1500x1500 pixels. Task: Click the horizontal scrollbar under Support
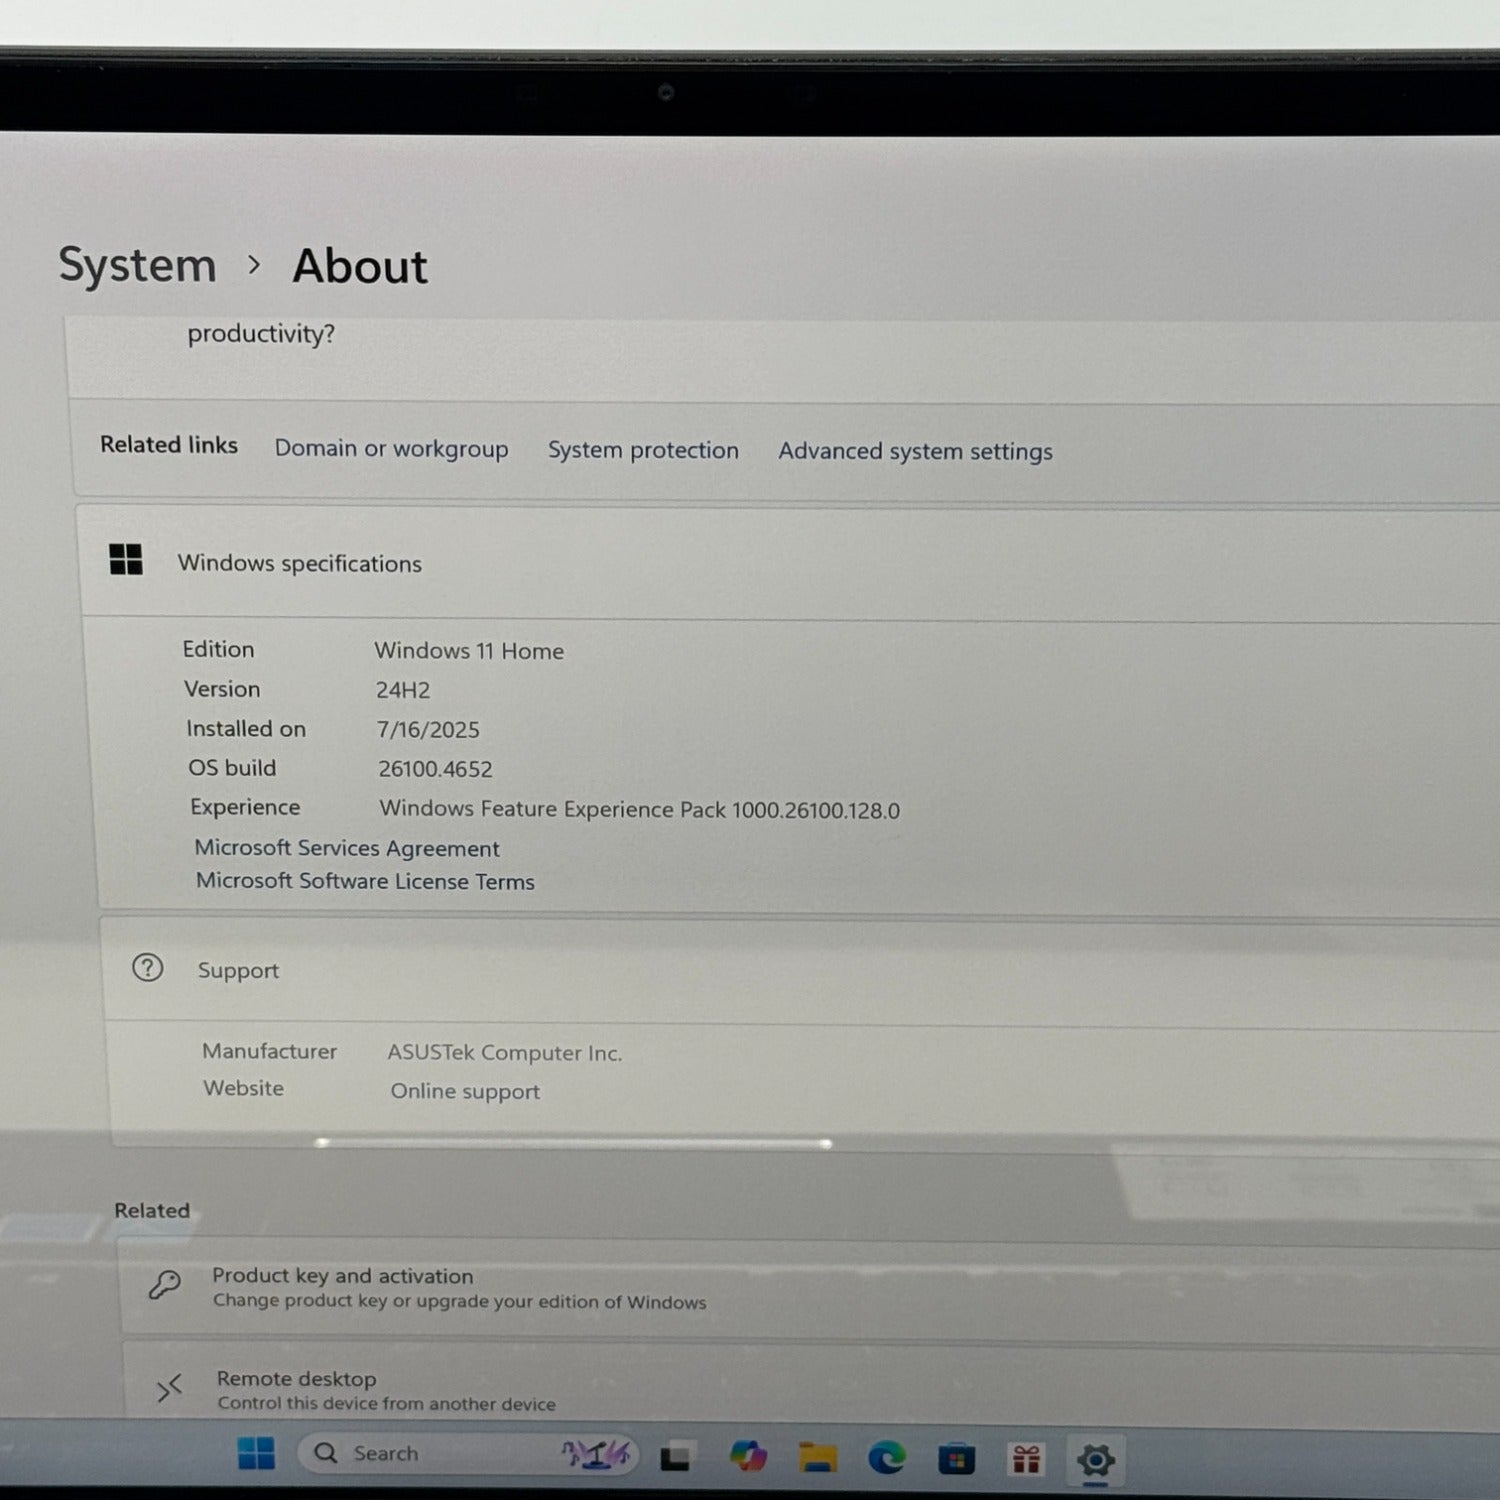(x=573, y=1142)
